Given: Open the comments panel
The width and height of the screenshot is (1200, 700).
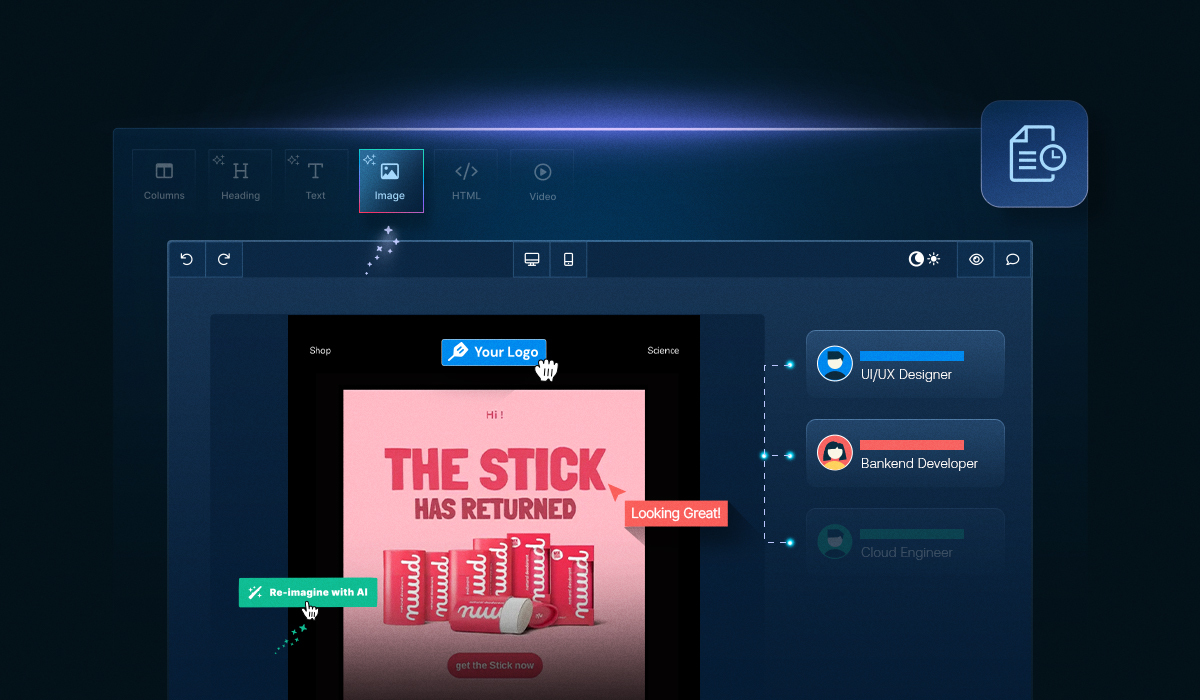Looking at the screenshot, I should [1012, 259].
